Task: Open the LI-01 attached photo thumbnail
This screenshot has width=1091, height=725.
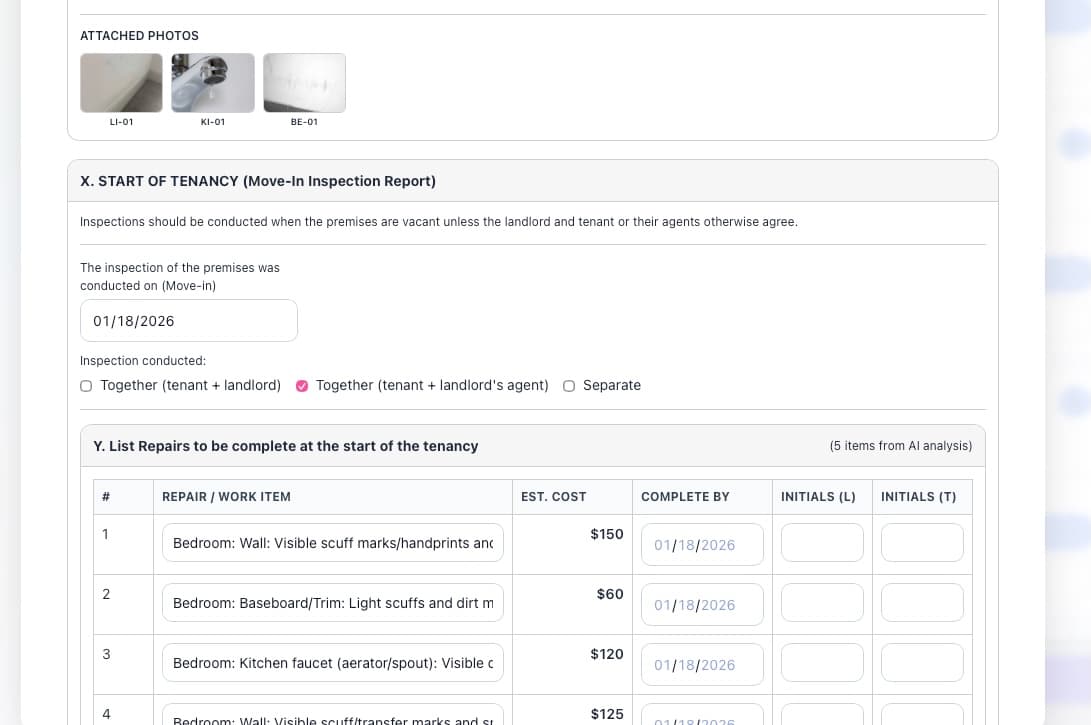Action: click(121, 83)
